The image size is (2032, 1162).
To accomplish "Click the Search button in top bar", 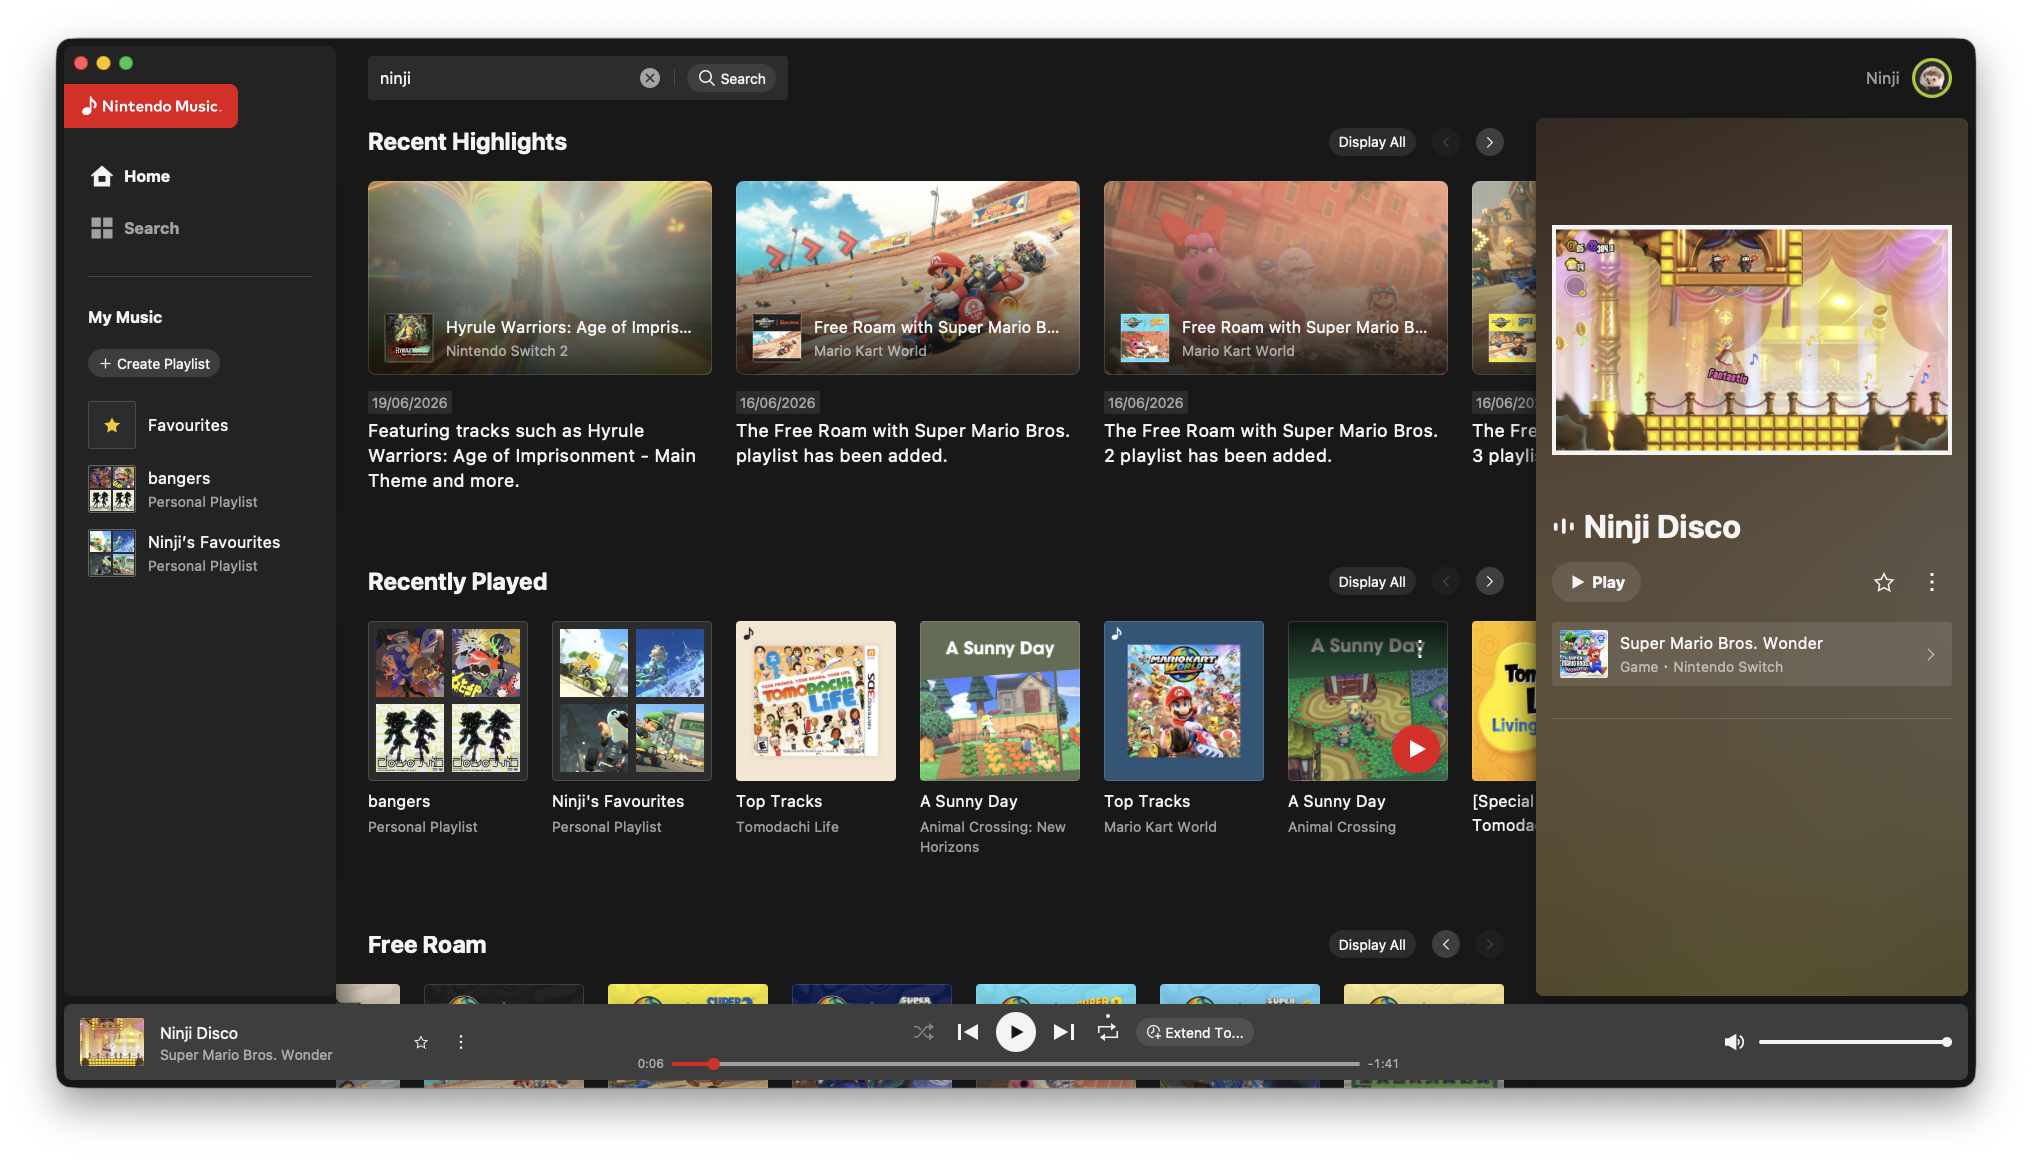I will click(732, 78).
